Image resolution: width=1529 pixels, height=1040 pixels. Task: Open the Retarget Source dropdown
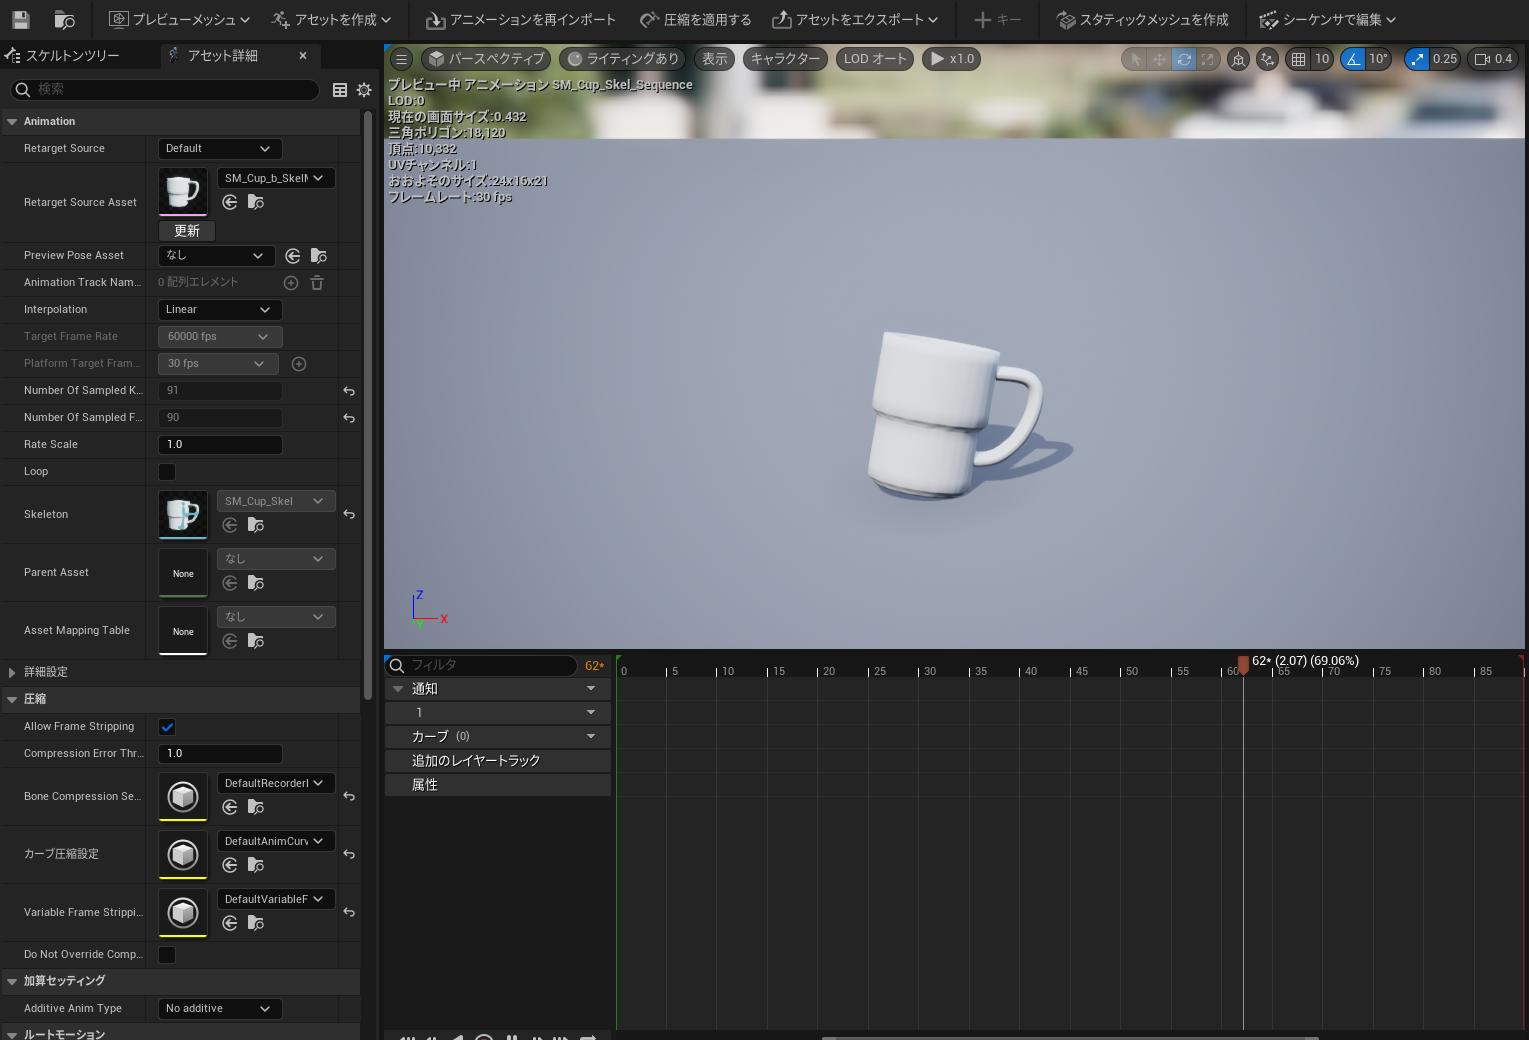219,148
